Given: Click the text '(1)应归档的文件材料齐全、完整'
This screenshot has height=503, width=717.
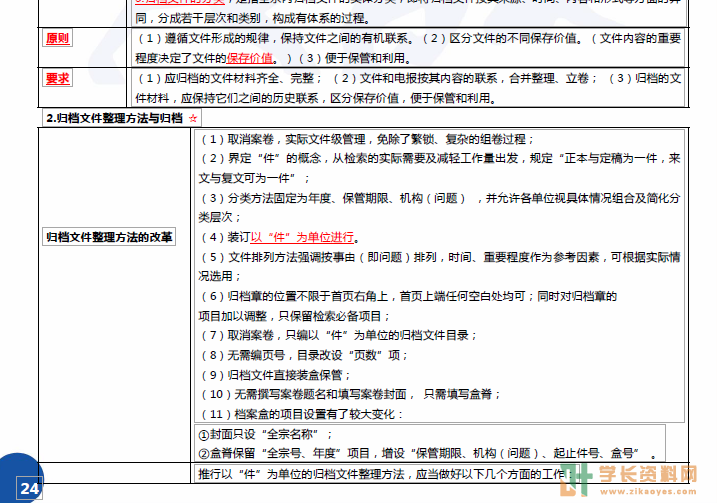Looking at the screenshot, I should click(229, 78).
